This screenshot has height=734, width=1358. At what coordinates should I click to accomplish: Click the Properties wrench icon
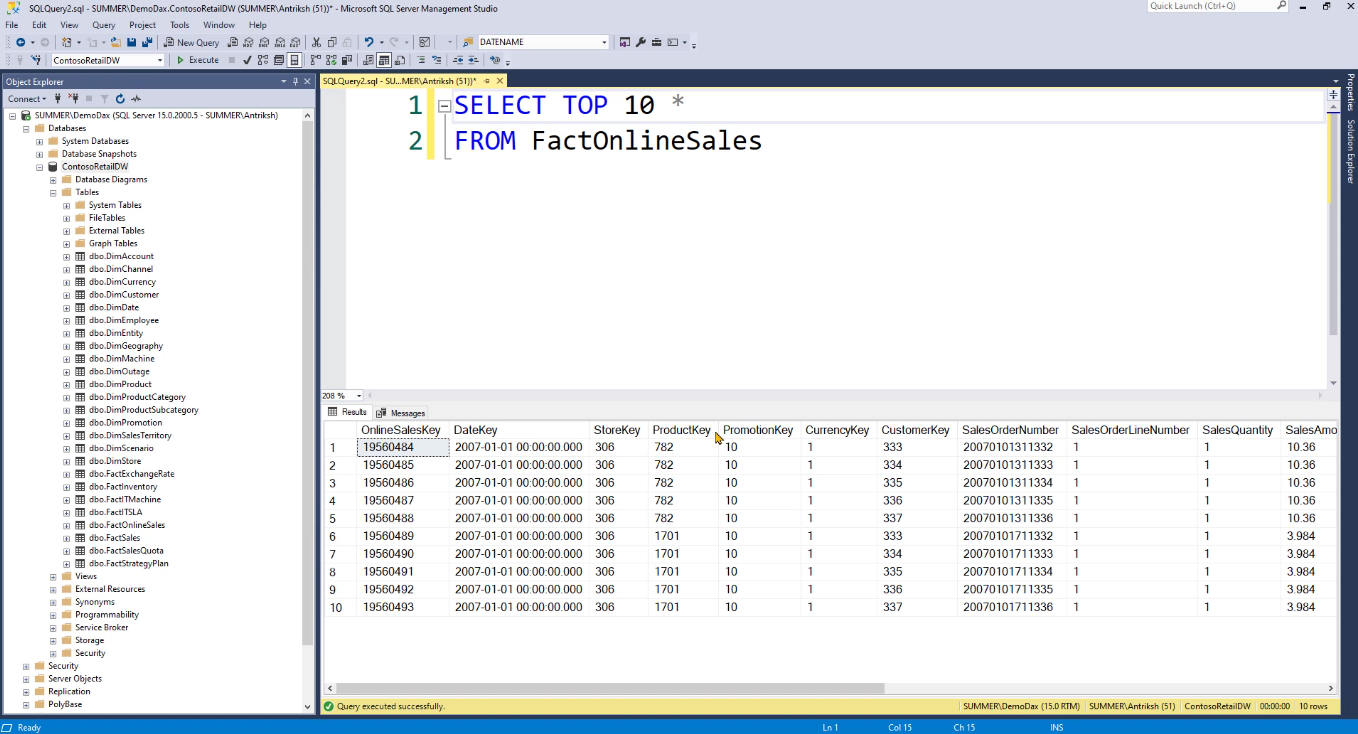point(640,42)
